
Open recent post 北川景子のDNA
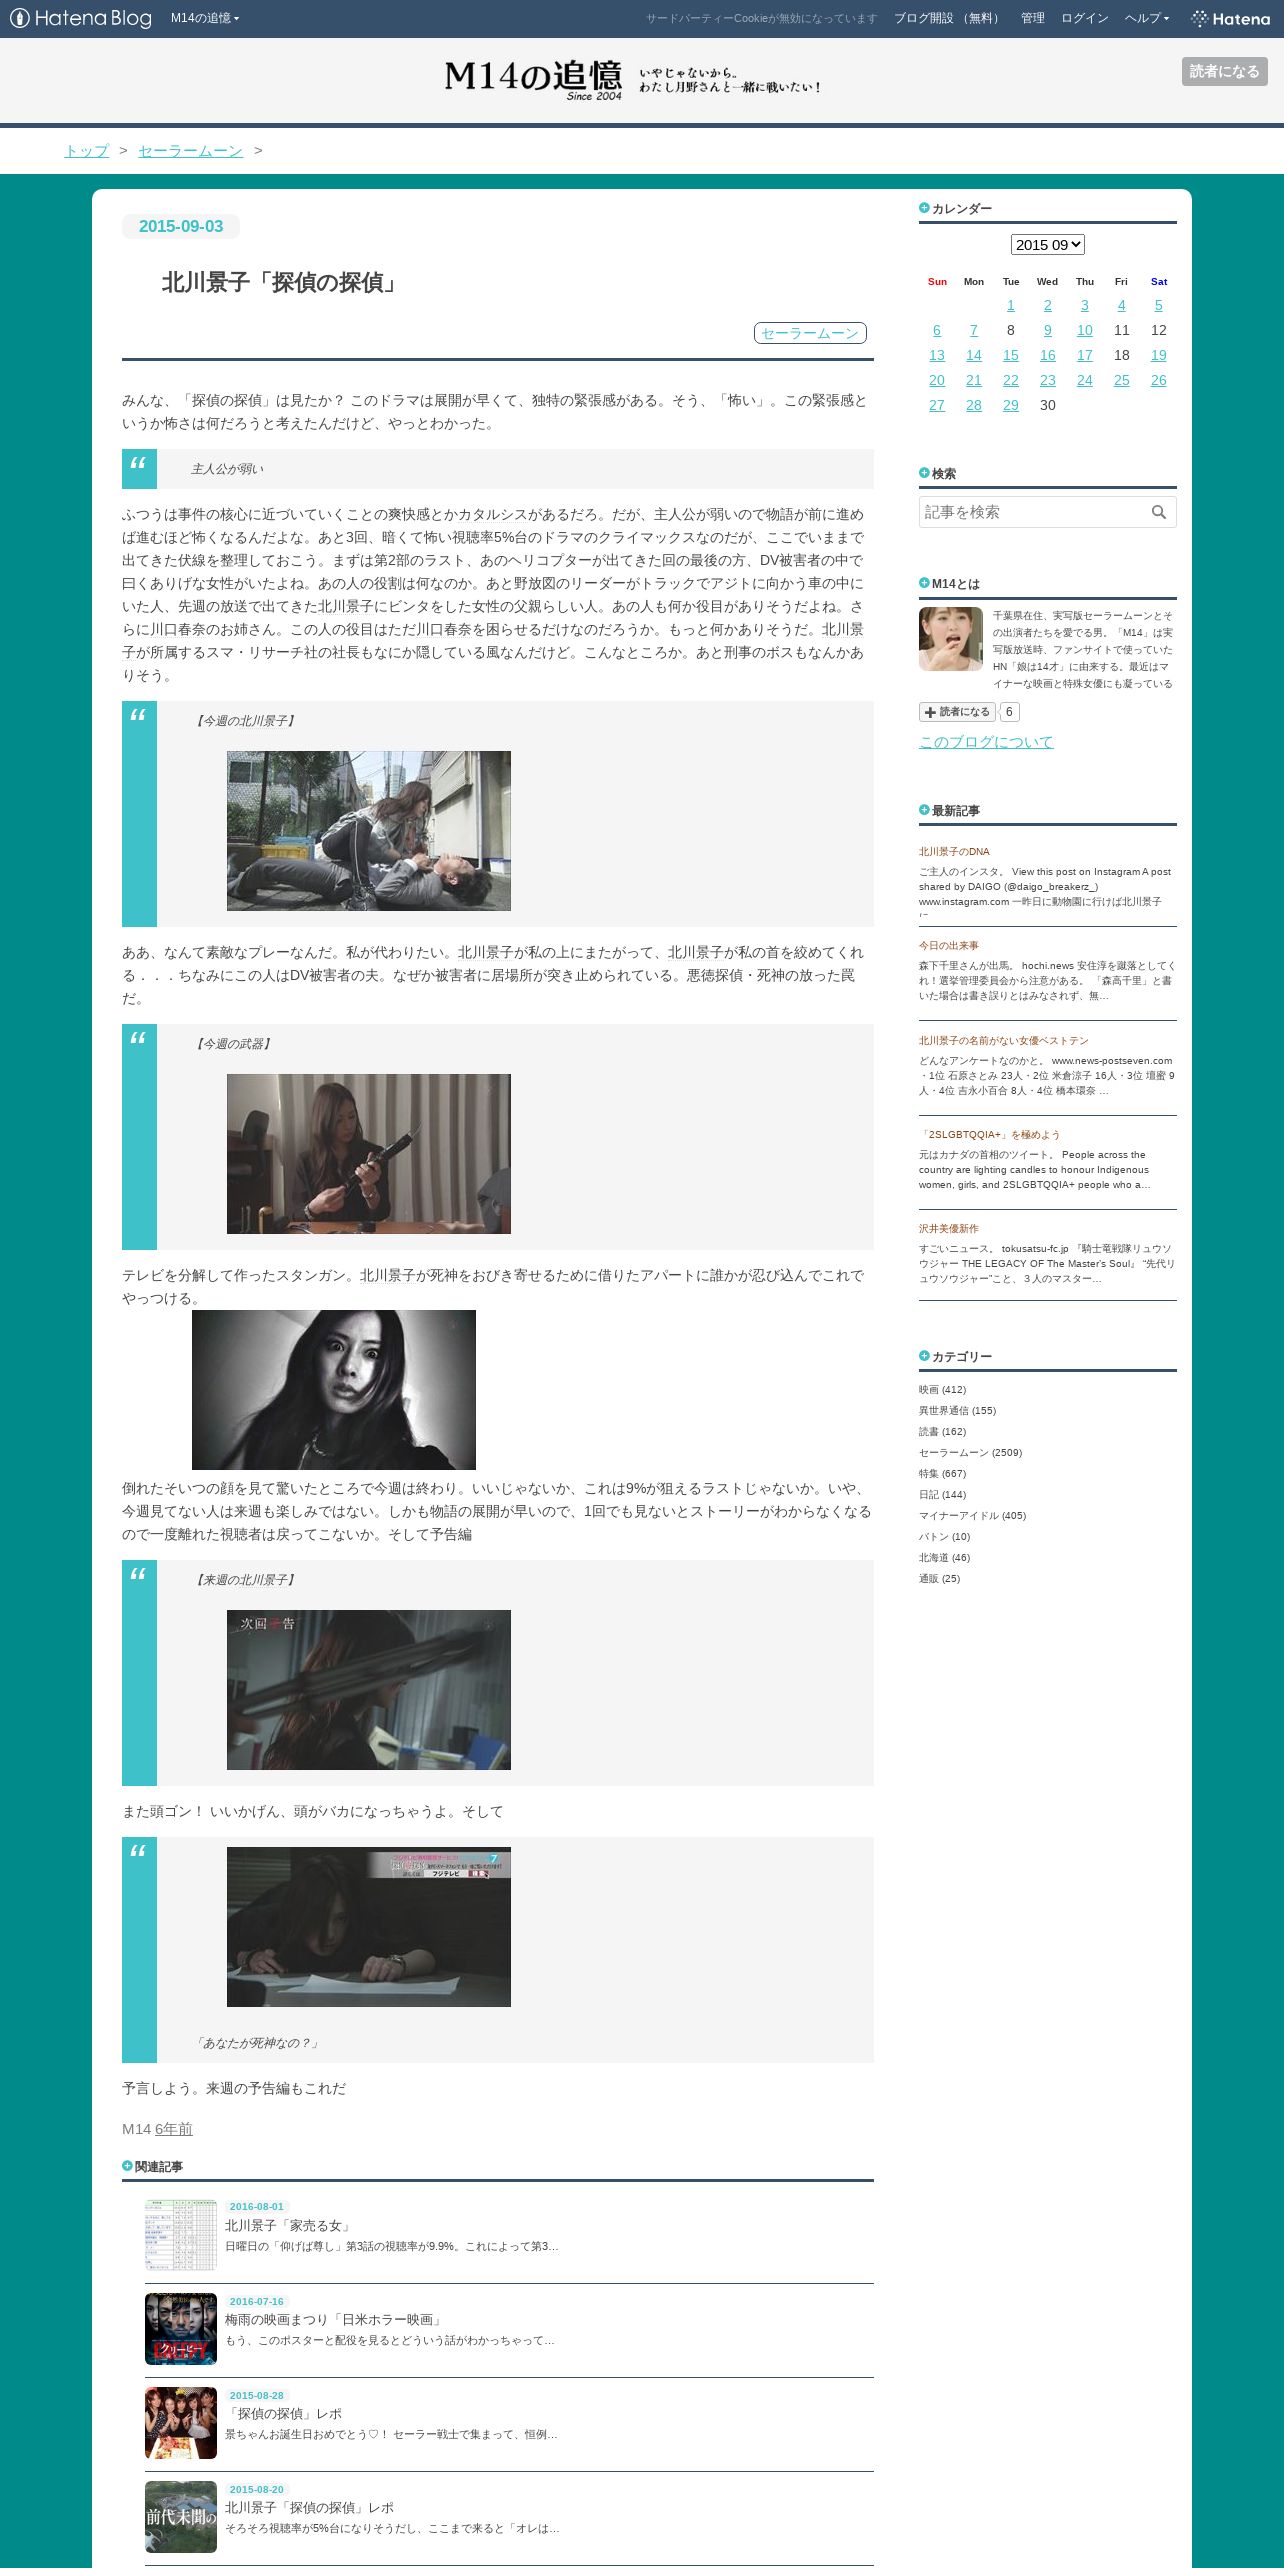pos(954,852)
